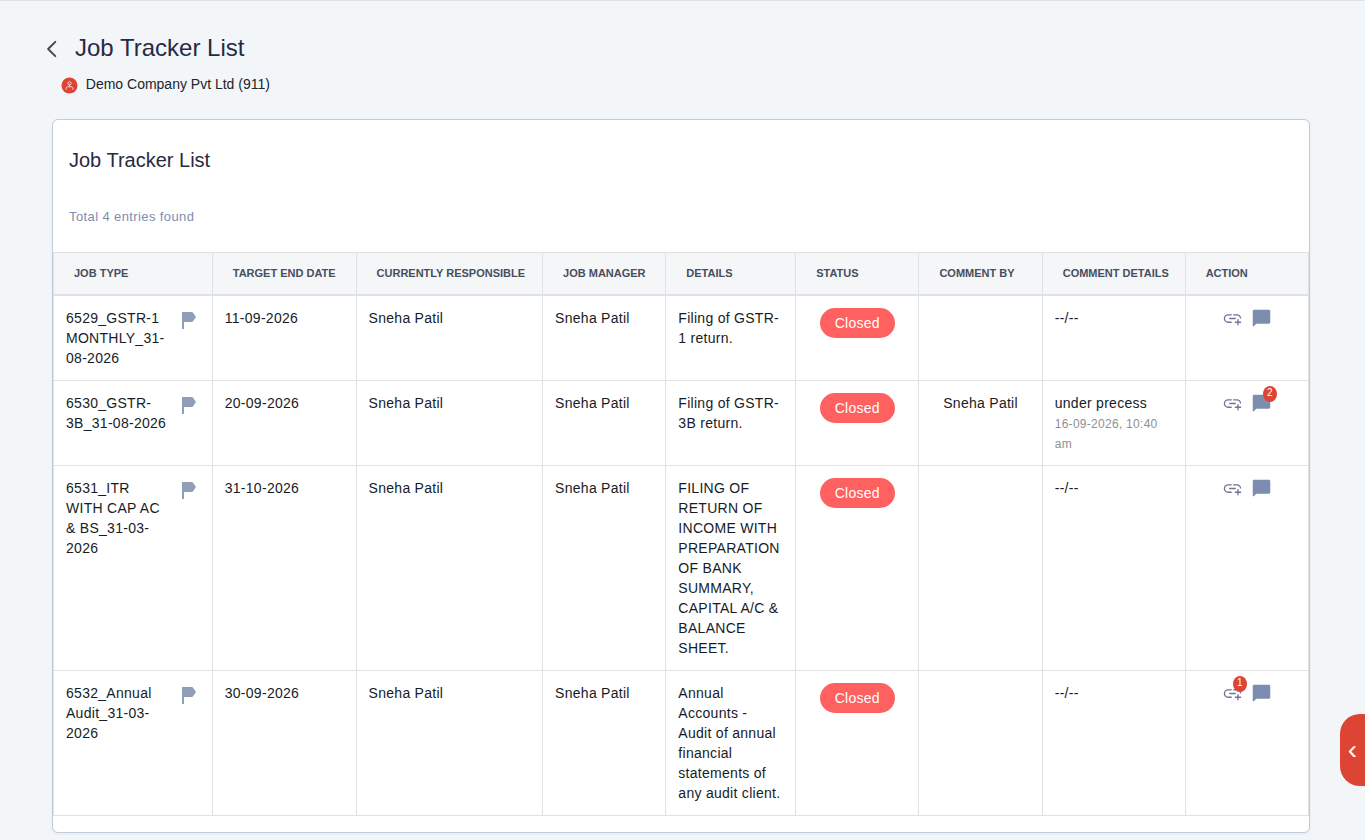Click target end date 20-09-2026
The image size is (1365, 840).
point(261,404)
